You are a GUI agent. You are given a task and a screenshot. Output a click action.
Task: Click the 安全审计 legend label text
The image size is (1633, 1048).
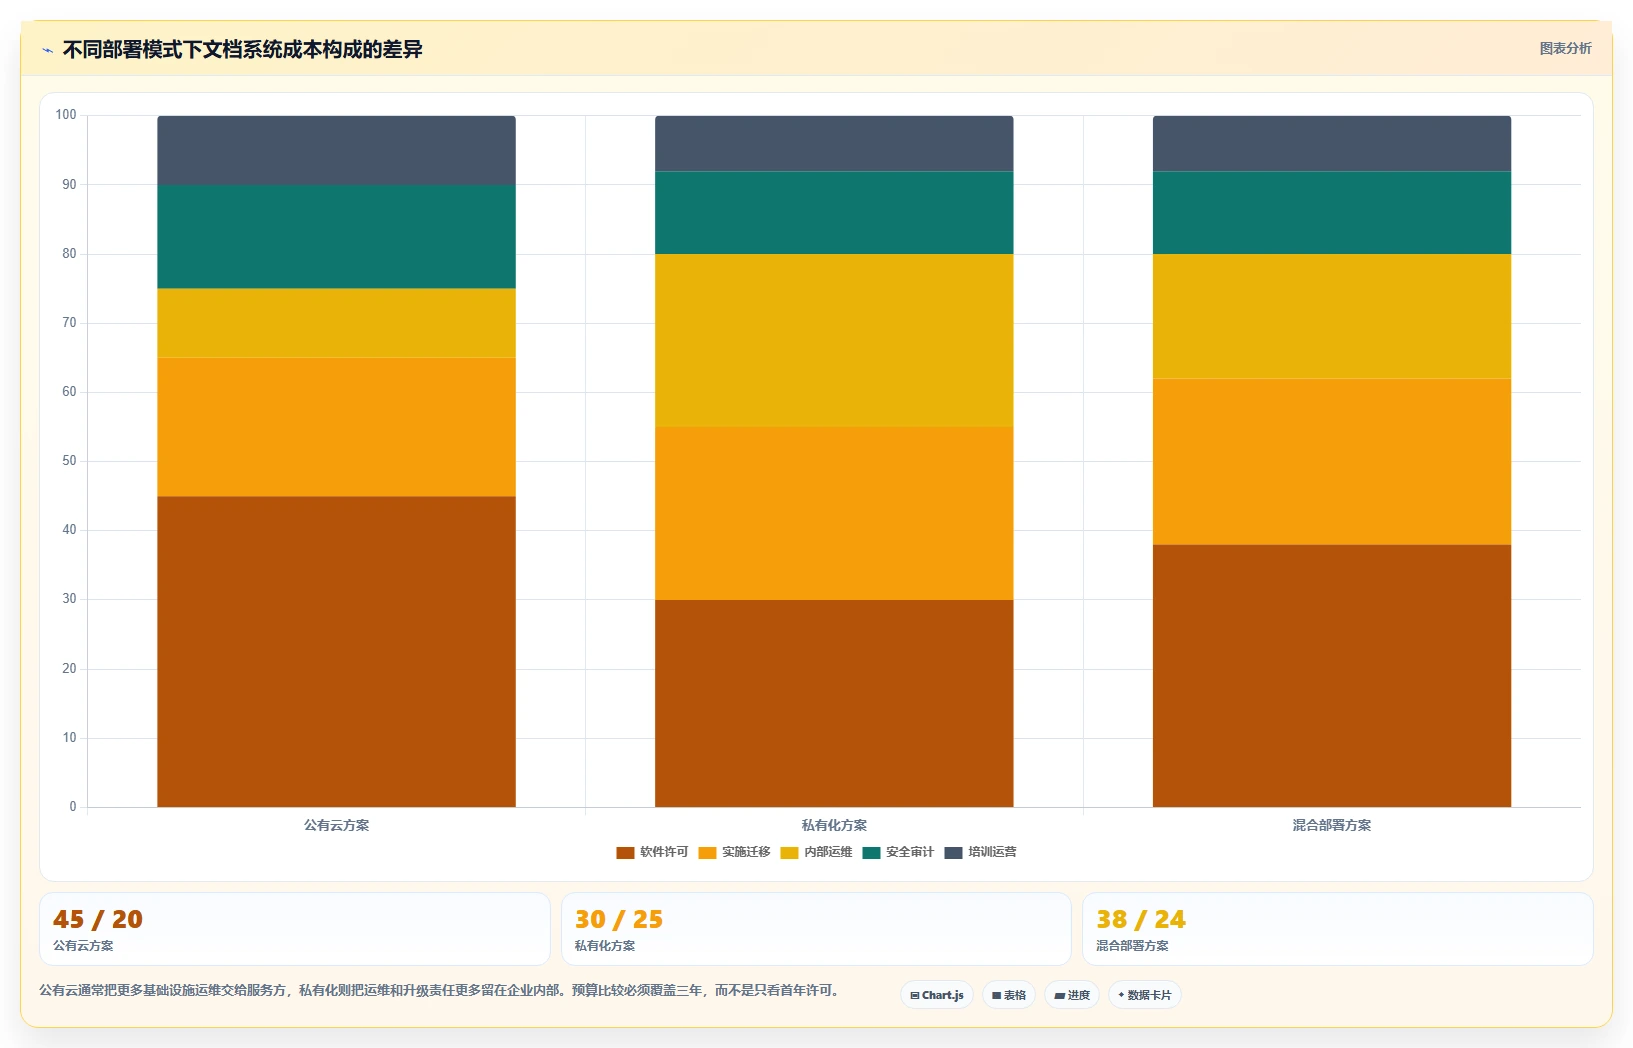point(910,852)
